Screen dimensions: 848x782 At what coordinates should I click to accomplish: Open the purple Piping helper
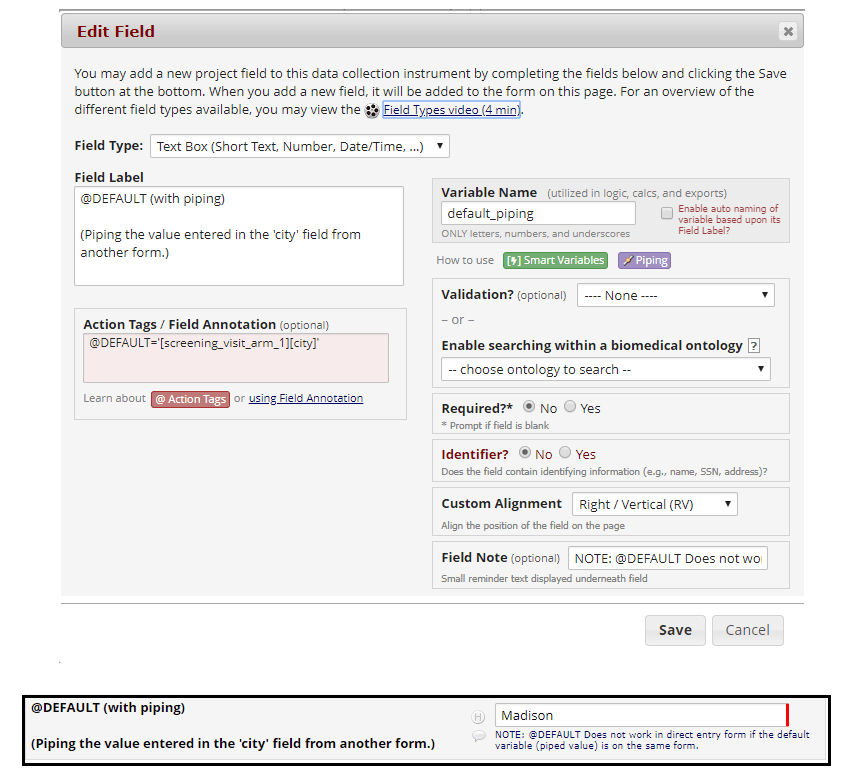644,260
